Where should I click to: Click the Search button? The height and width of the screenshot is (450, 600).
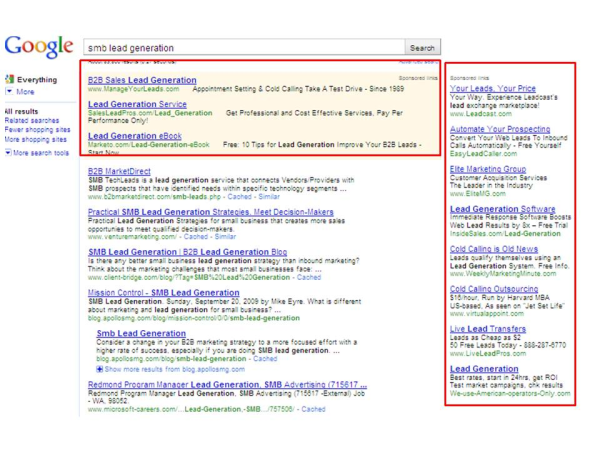pos(422,48)
